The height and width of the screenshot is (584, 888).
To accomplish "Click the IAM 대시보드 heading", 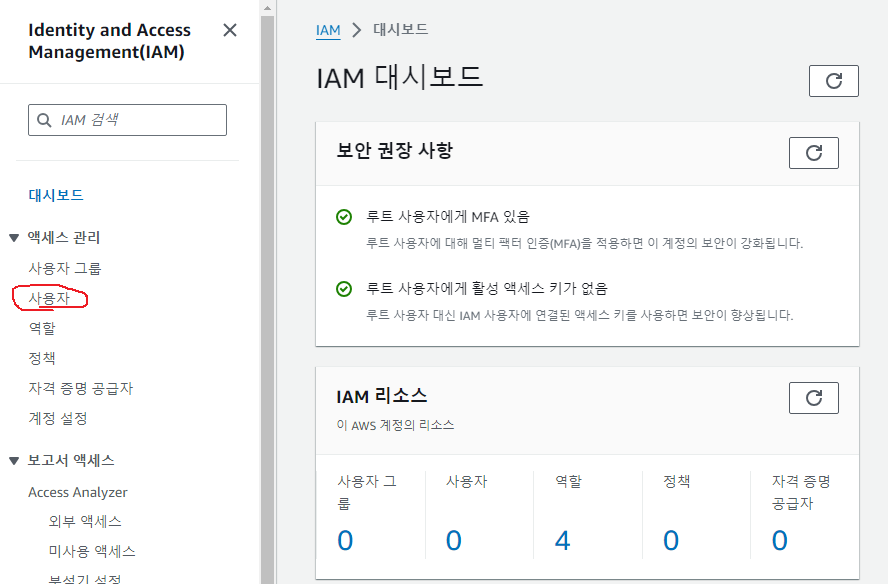I will 399,78.
